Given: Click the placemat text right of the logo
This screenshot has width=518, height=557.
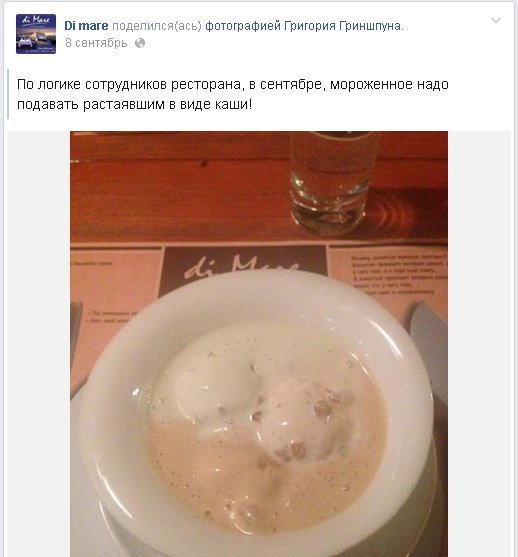Looking at the screenshot, I should (x=394, y=275).
